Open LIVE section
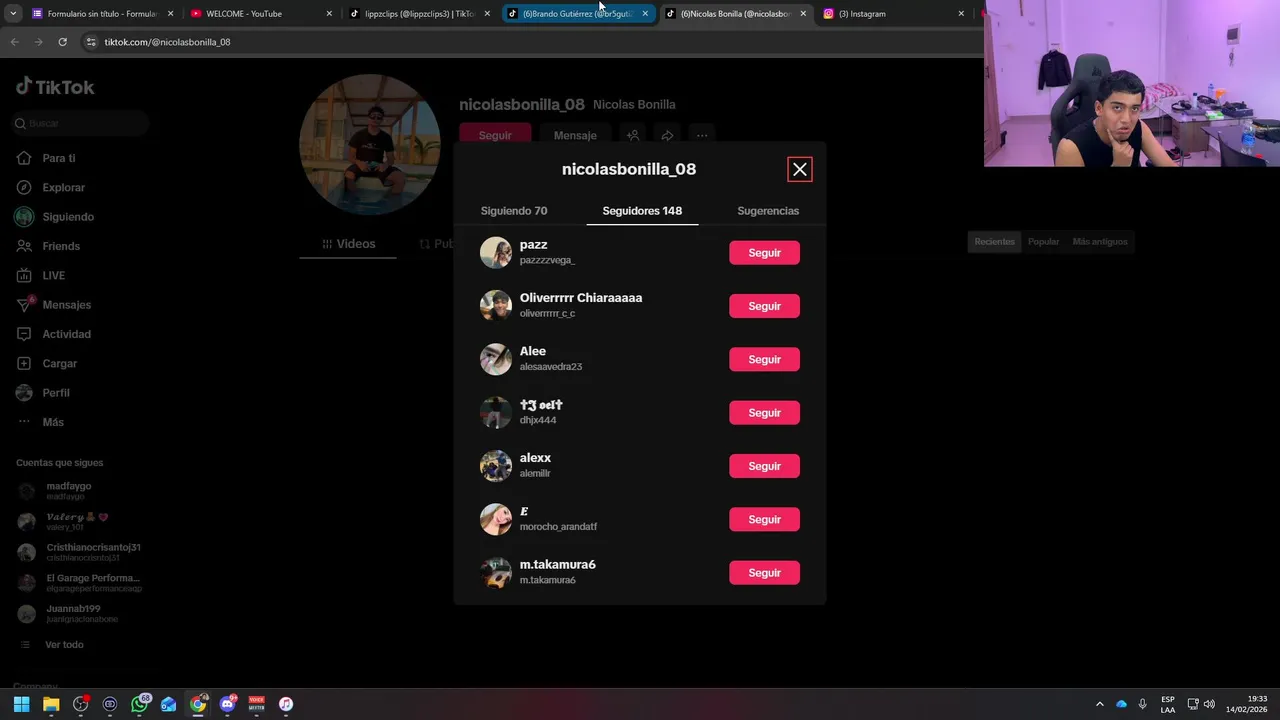The image size is (1280, 720). pos(53,275)
